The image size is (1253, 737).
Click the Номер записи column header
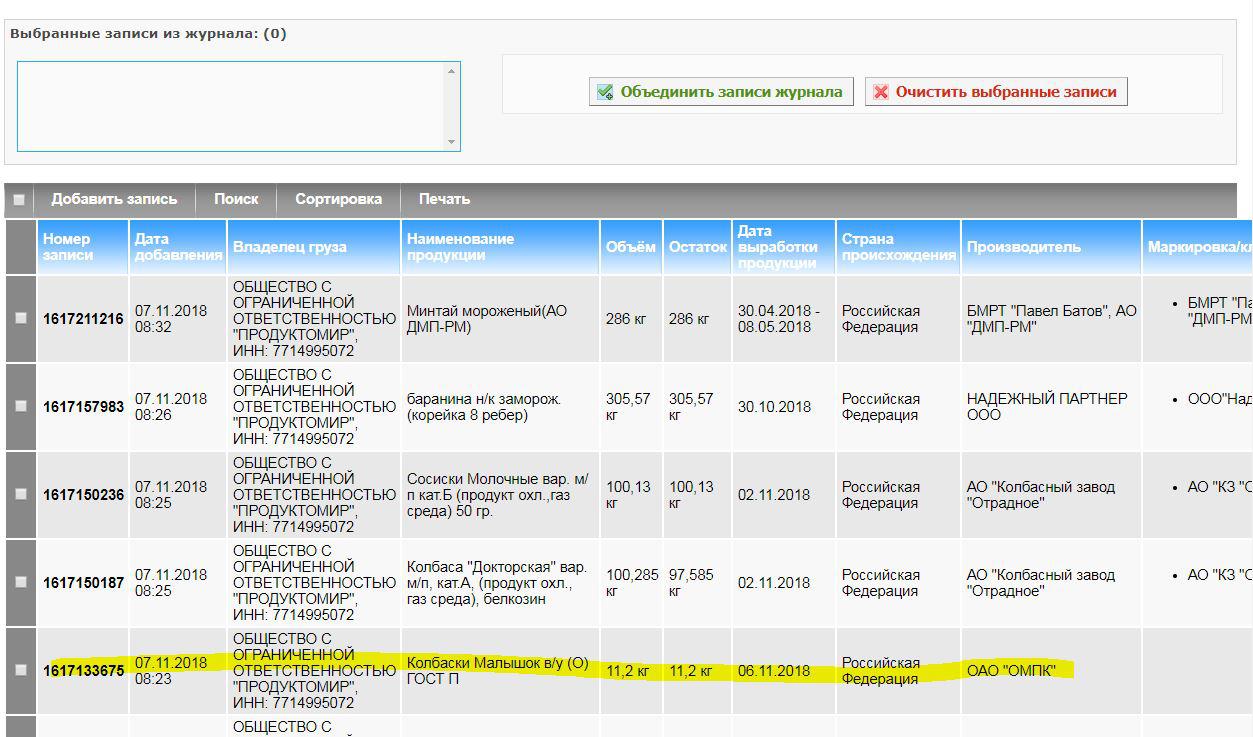pyautogui.click(x=83, y=247)
